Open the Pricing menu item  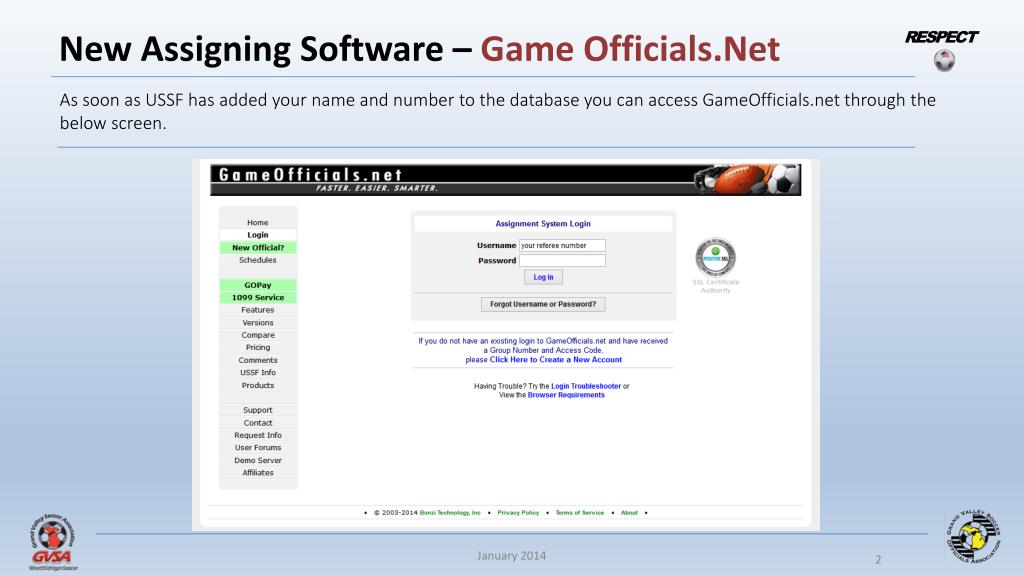coord(258,347)
